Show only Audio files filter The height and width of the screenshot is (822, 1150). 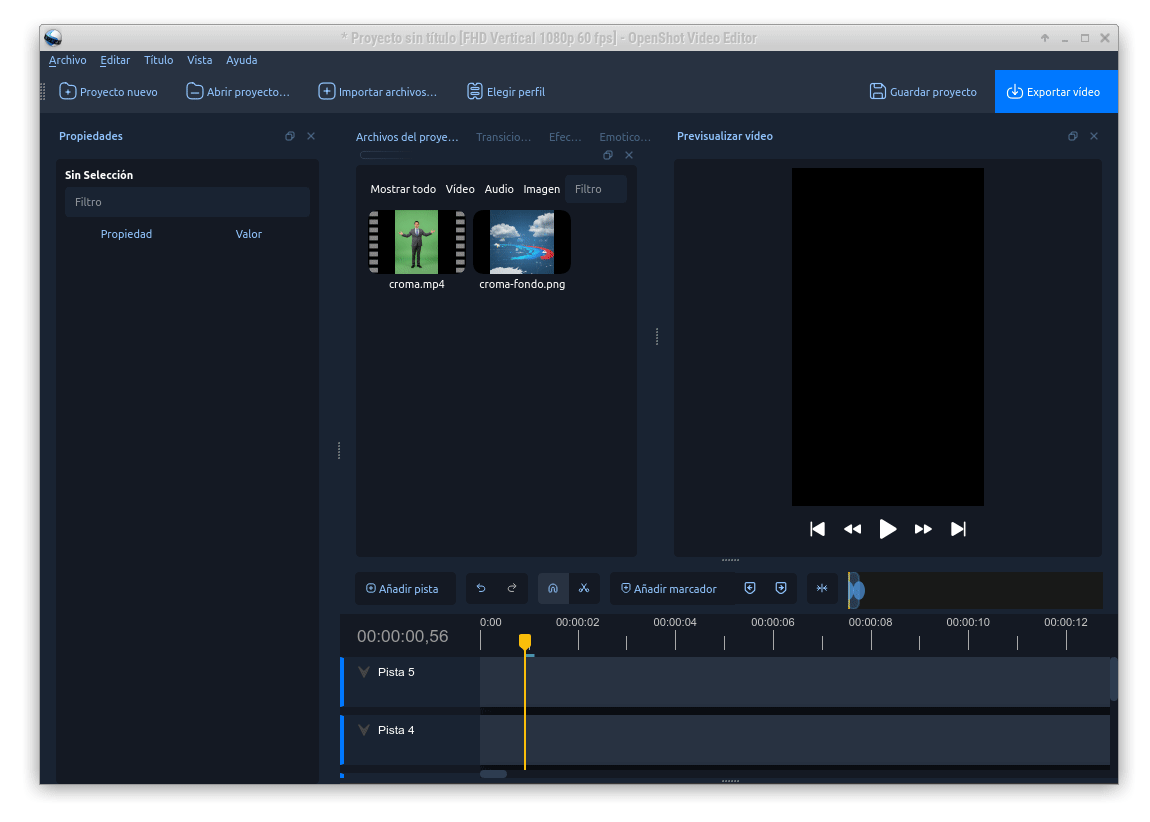pos(499,189)
